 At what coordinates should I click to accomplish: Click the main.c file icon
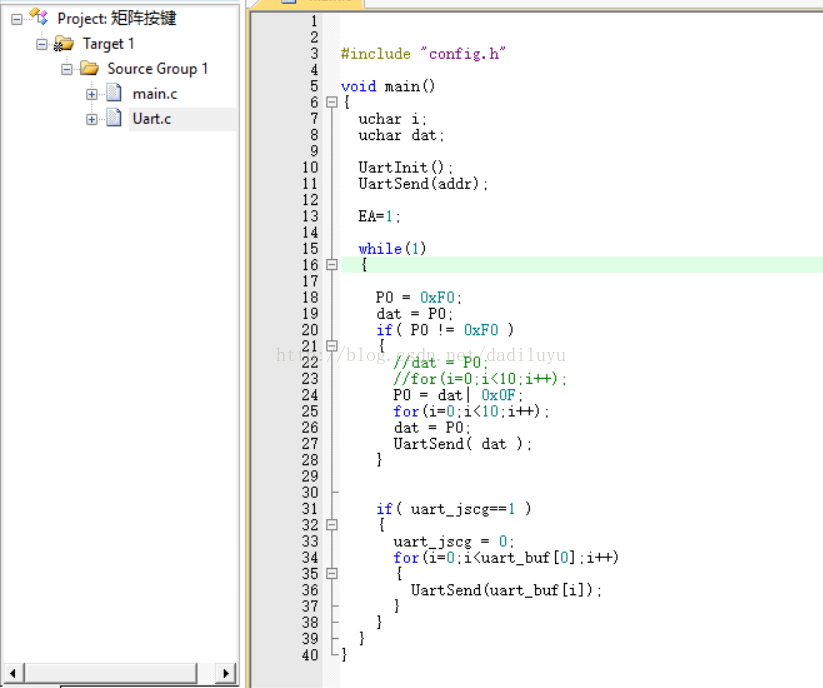[114, 93]
